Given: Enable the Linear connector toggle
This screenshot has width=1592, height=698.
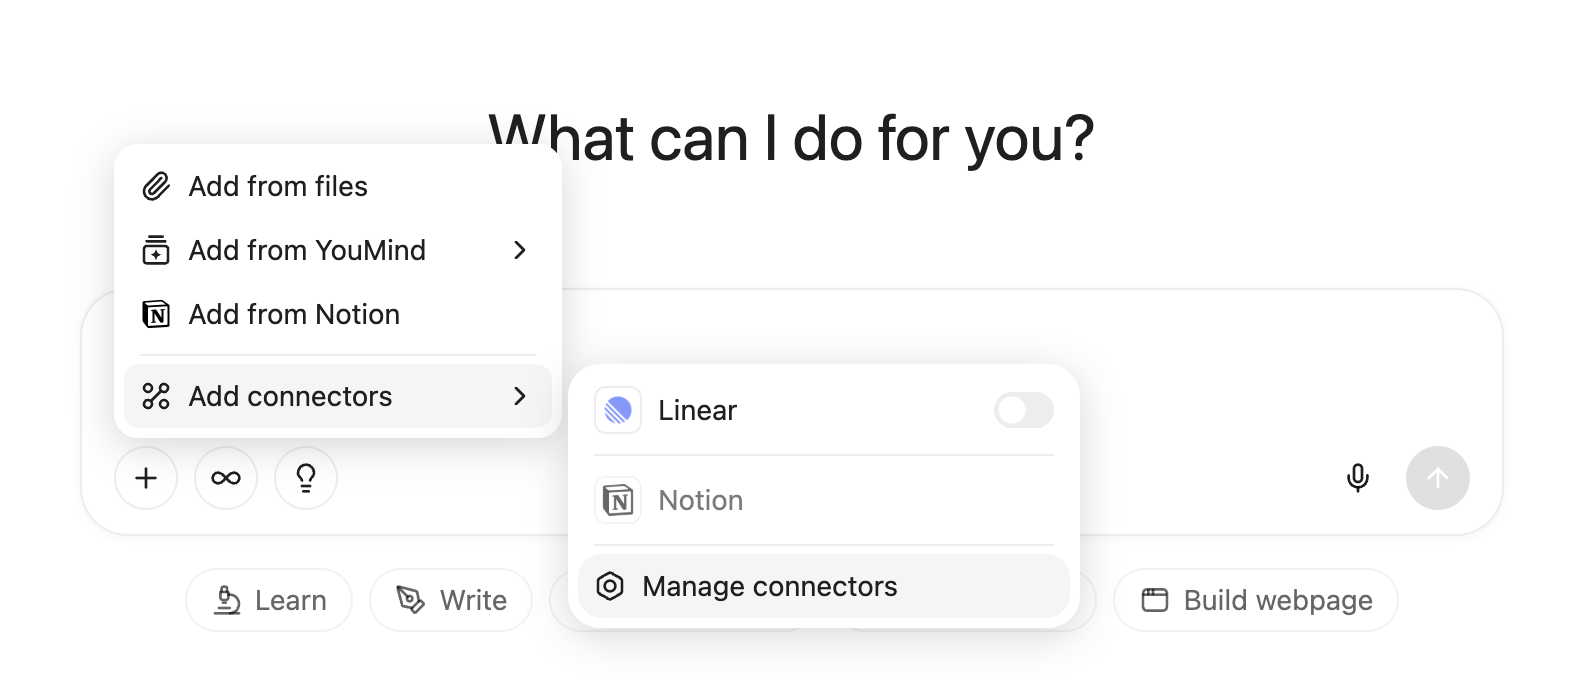Looking at the screenshot, I should (x=1023, y=410).
